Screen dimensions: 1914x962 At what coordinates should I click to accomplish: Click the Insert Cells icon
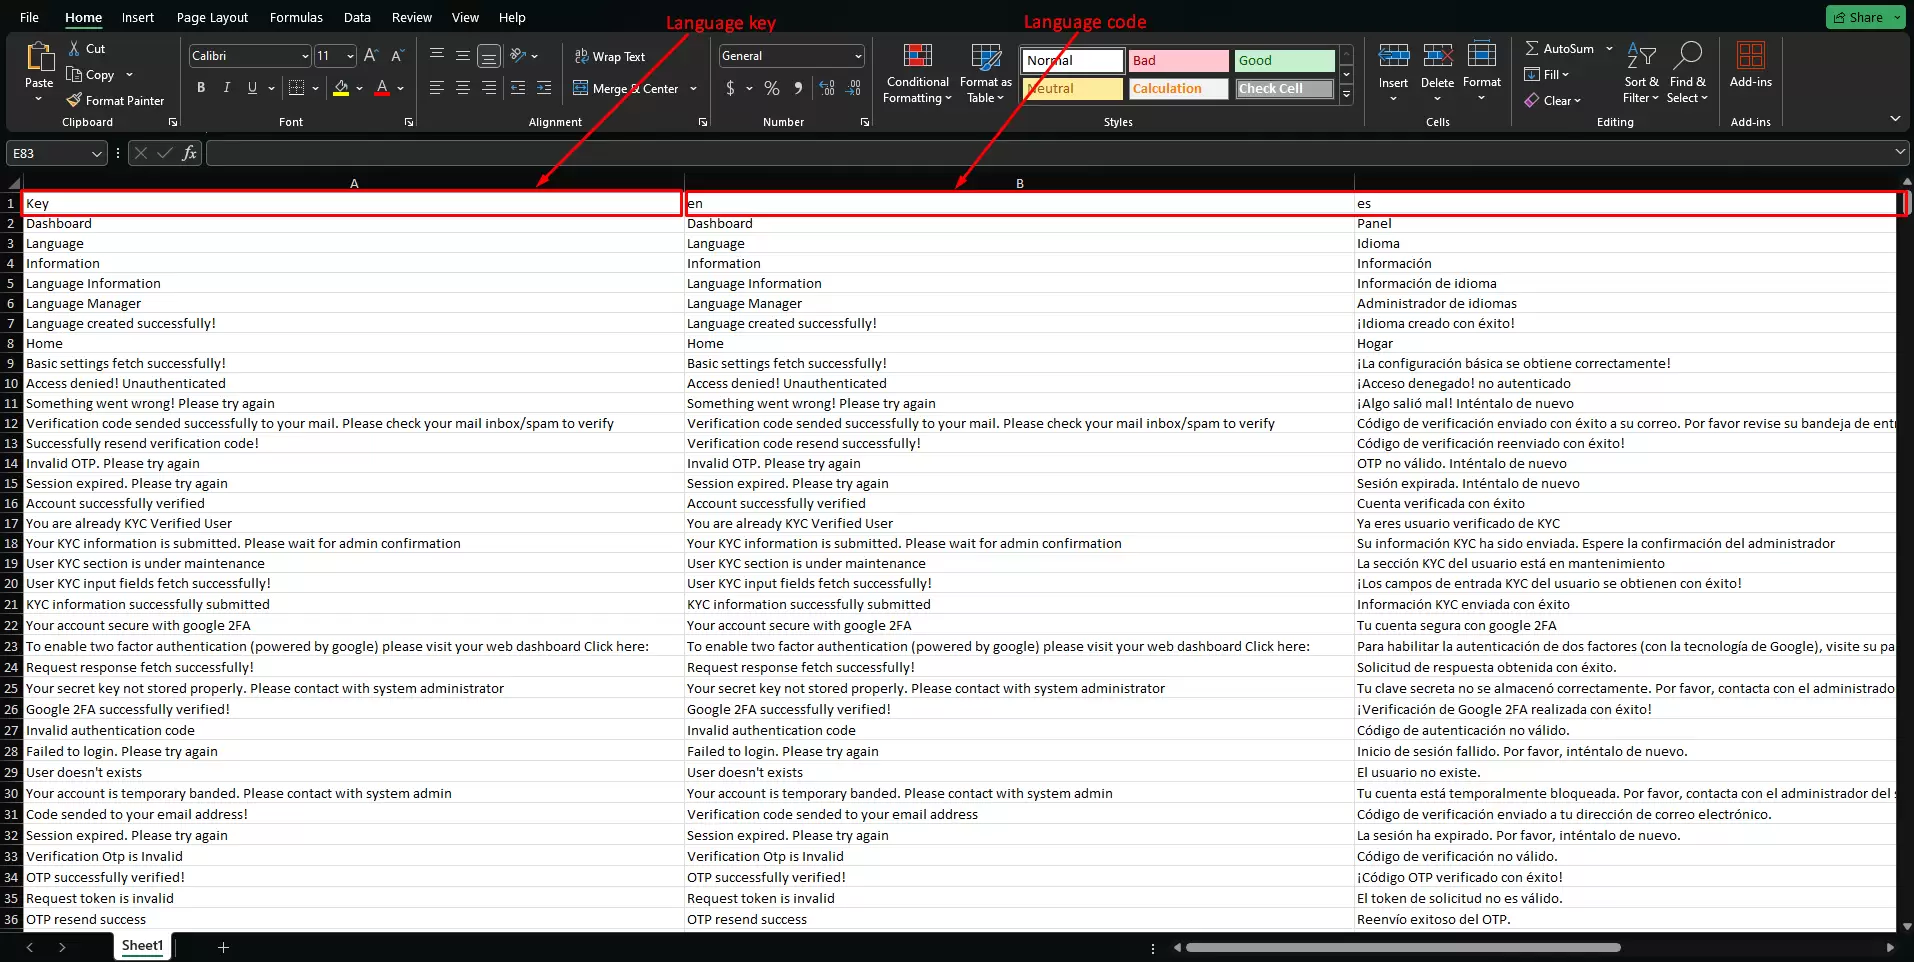[x=1393, y=55]
